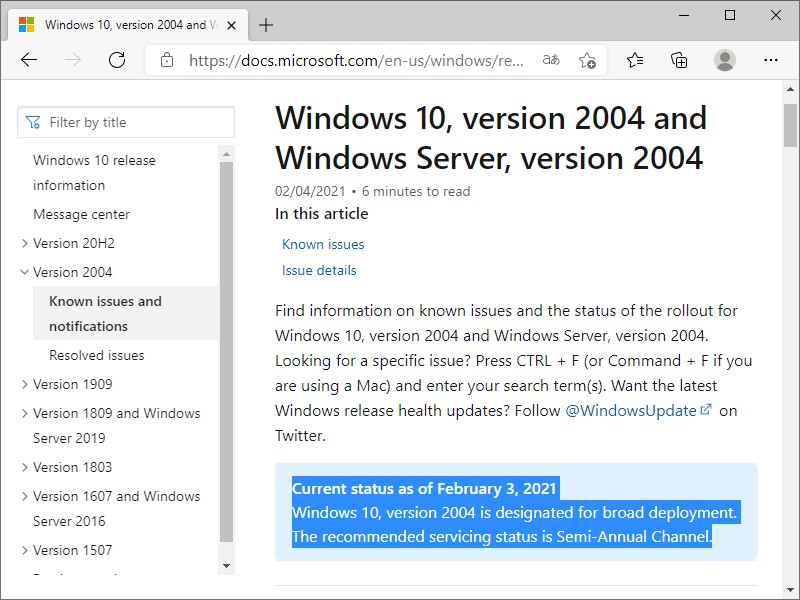Open the Favorites list icon

click(634, 60)
